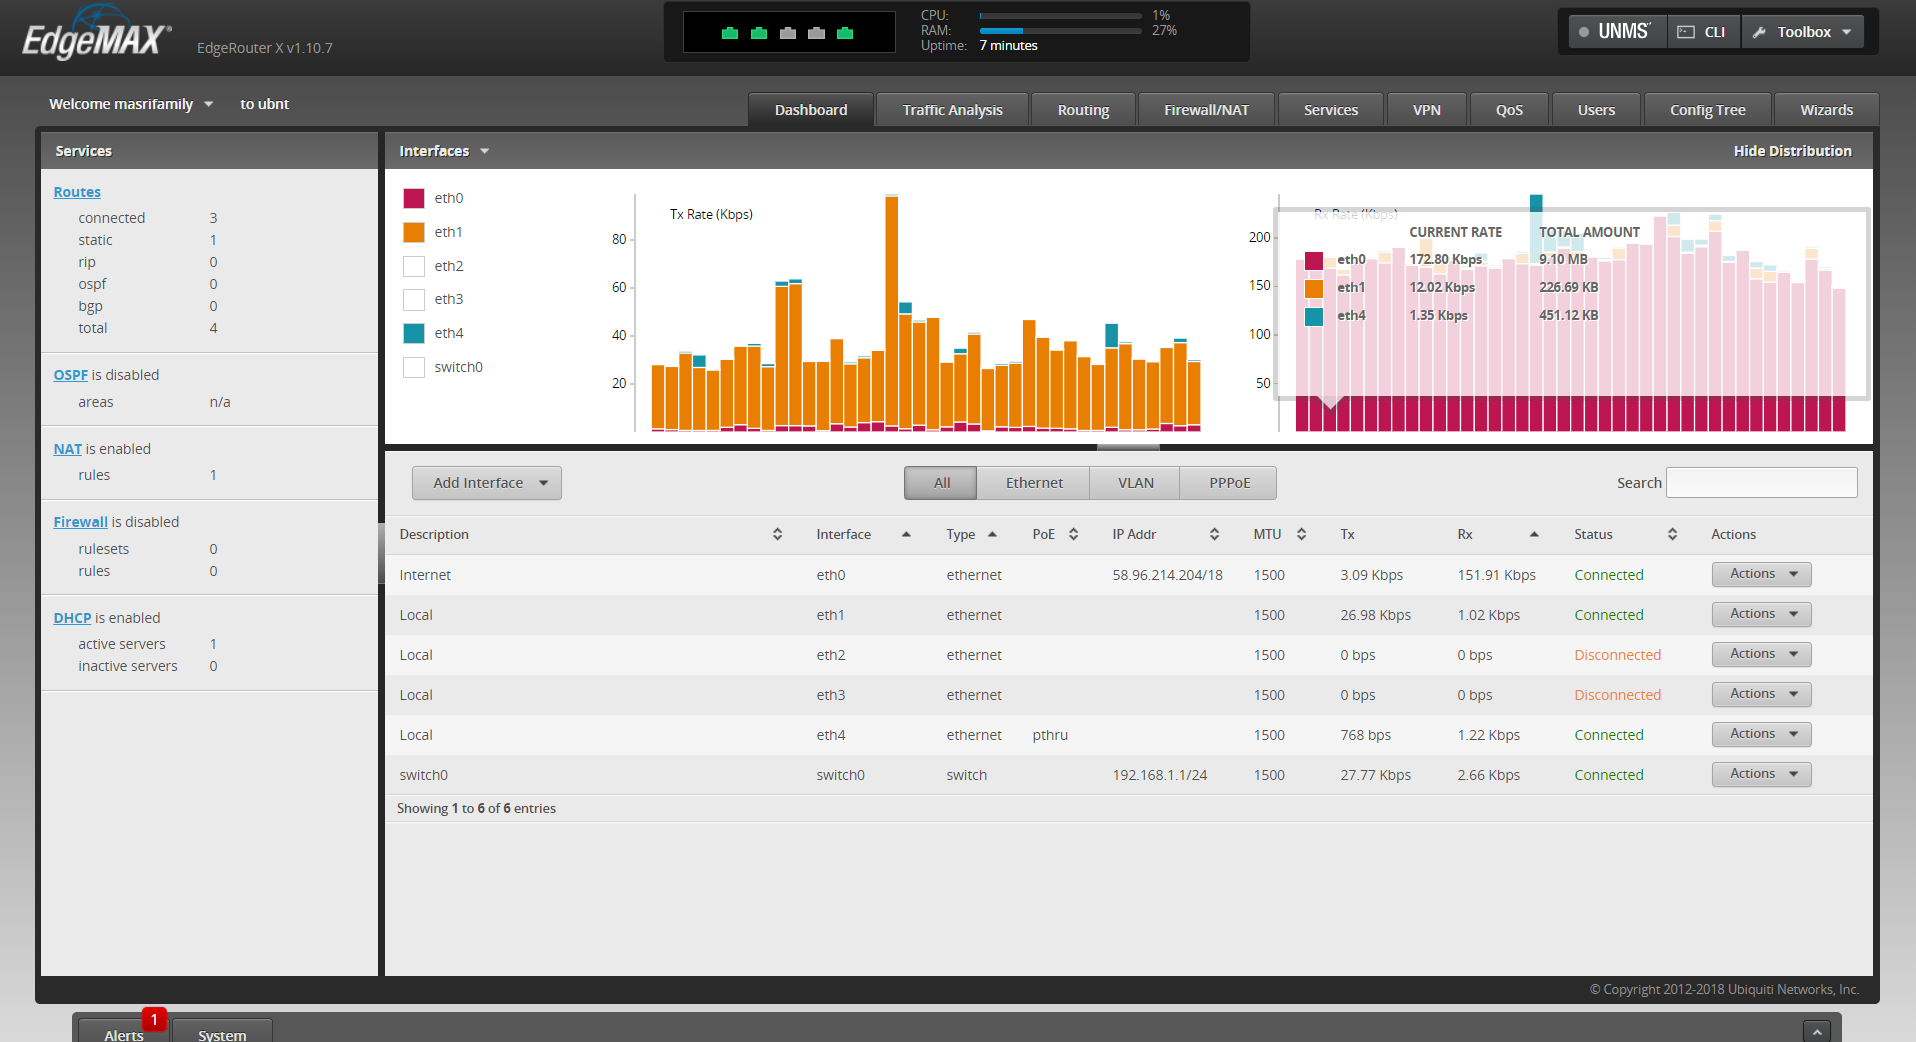Open the Interfaces panel dropdown
This screenshot has height=1042, width=1916.
pyautogui.click(x=444, y=151)
